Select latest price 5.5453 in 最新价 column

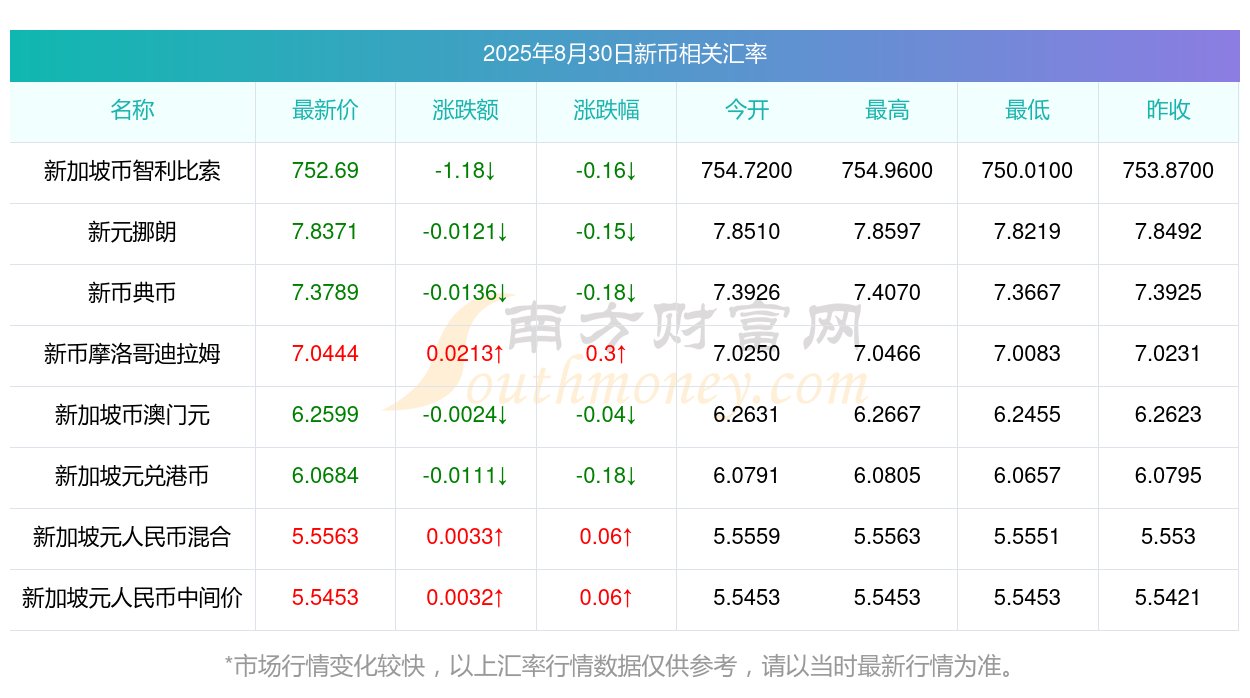tap(325, 598)
